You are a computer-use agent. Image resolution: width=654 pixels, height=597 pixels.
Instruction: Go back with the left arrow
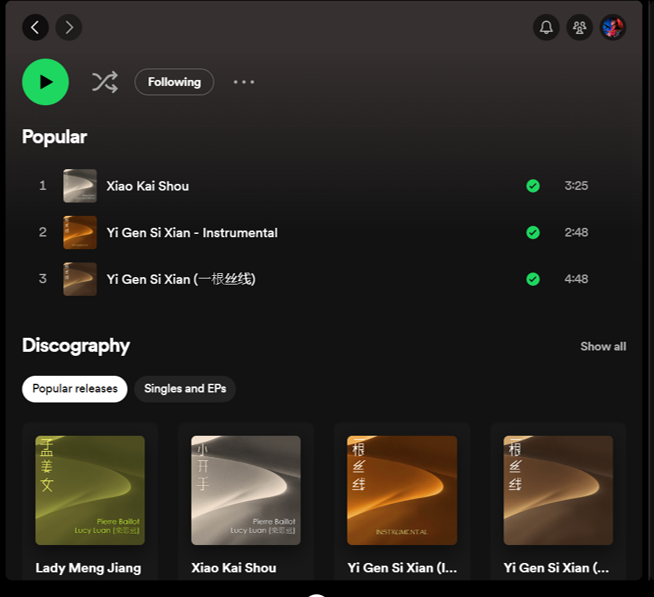[x=35, y=28]
